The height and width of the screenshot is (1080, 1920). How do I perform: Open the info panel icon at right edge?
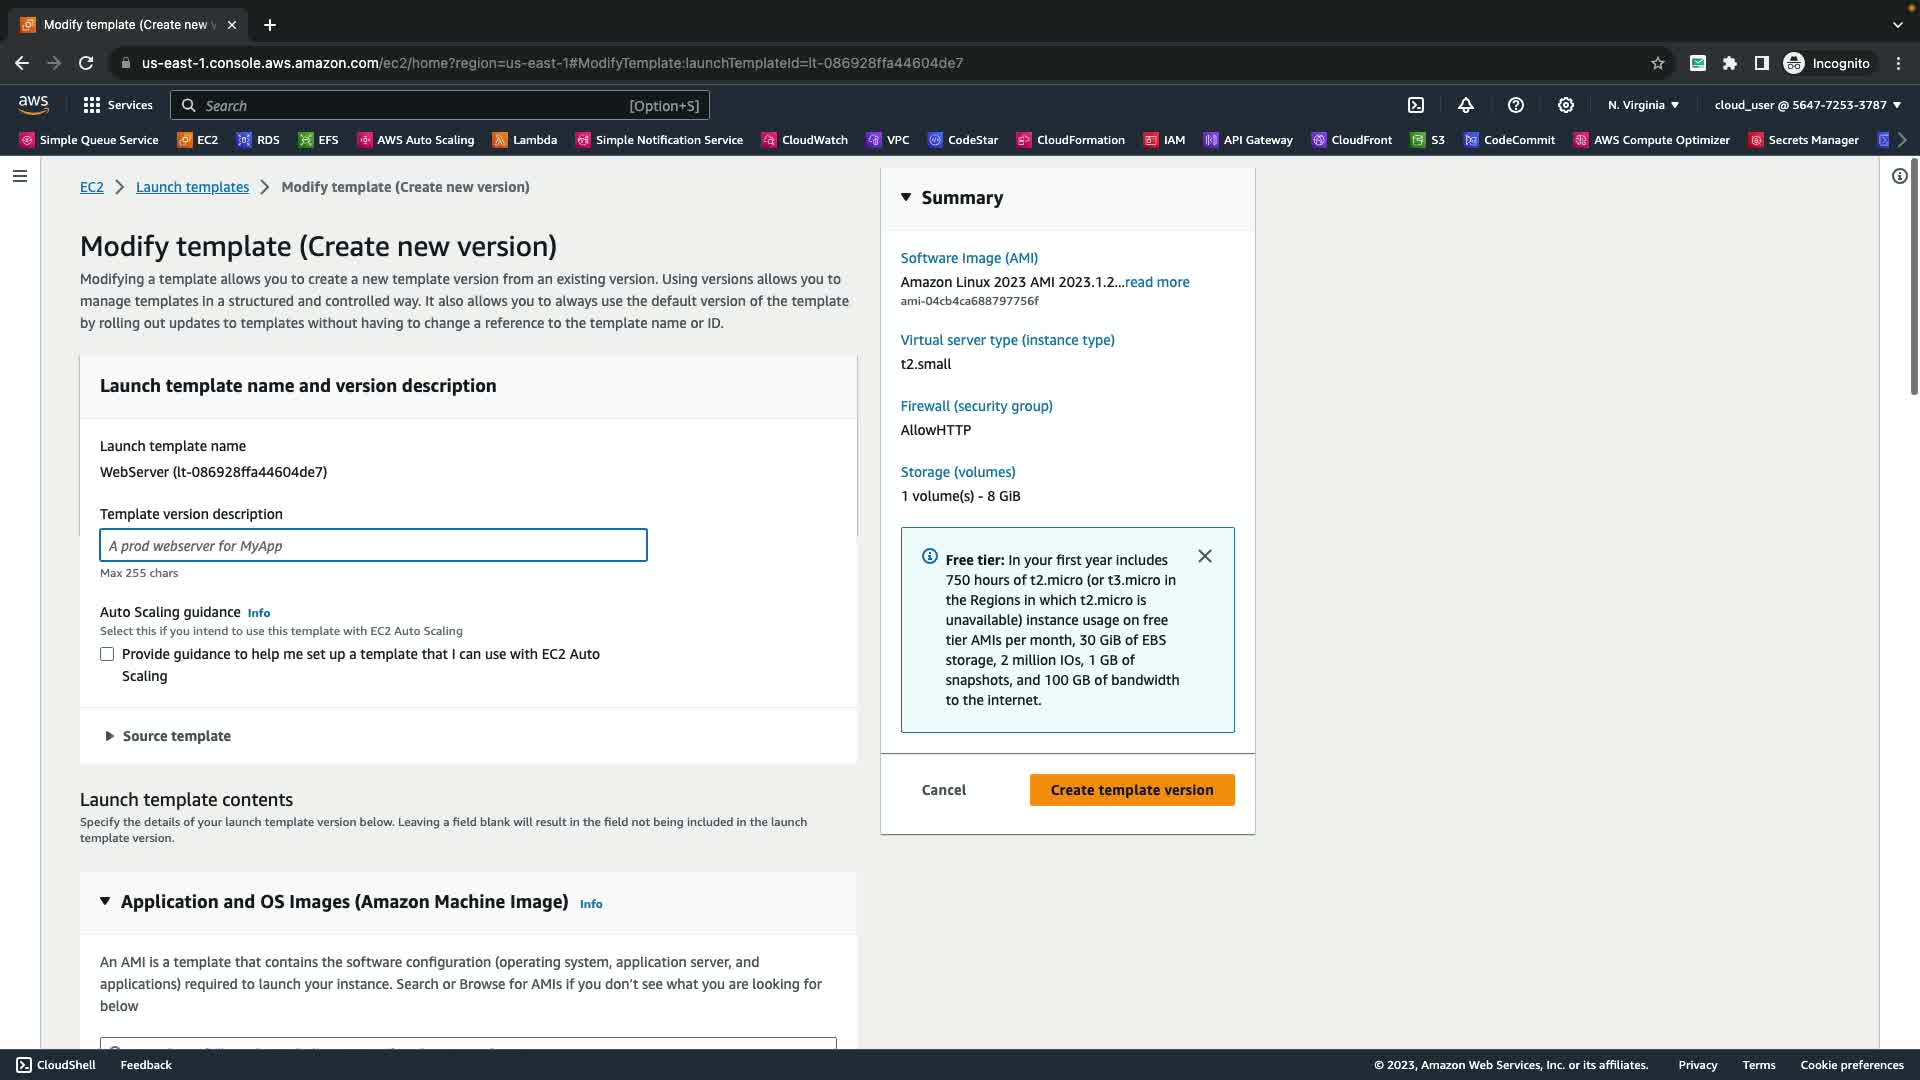1899,176
